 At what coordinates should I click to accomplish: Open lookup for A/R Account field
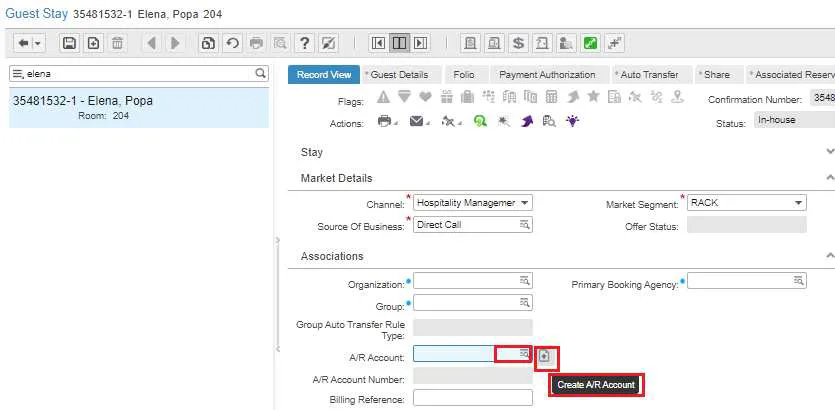point(525,354)
